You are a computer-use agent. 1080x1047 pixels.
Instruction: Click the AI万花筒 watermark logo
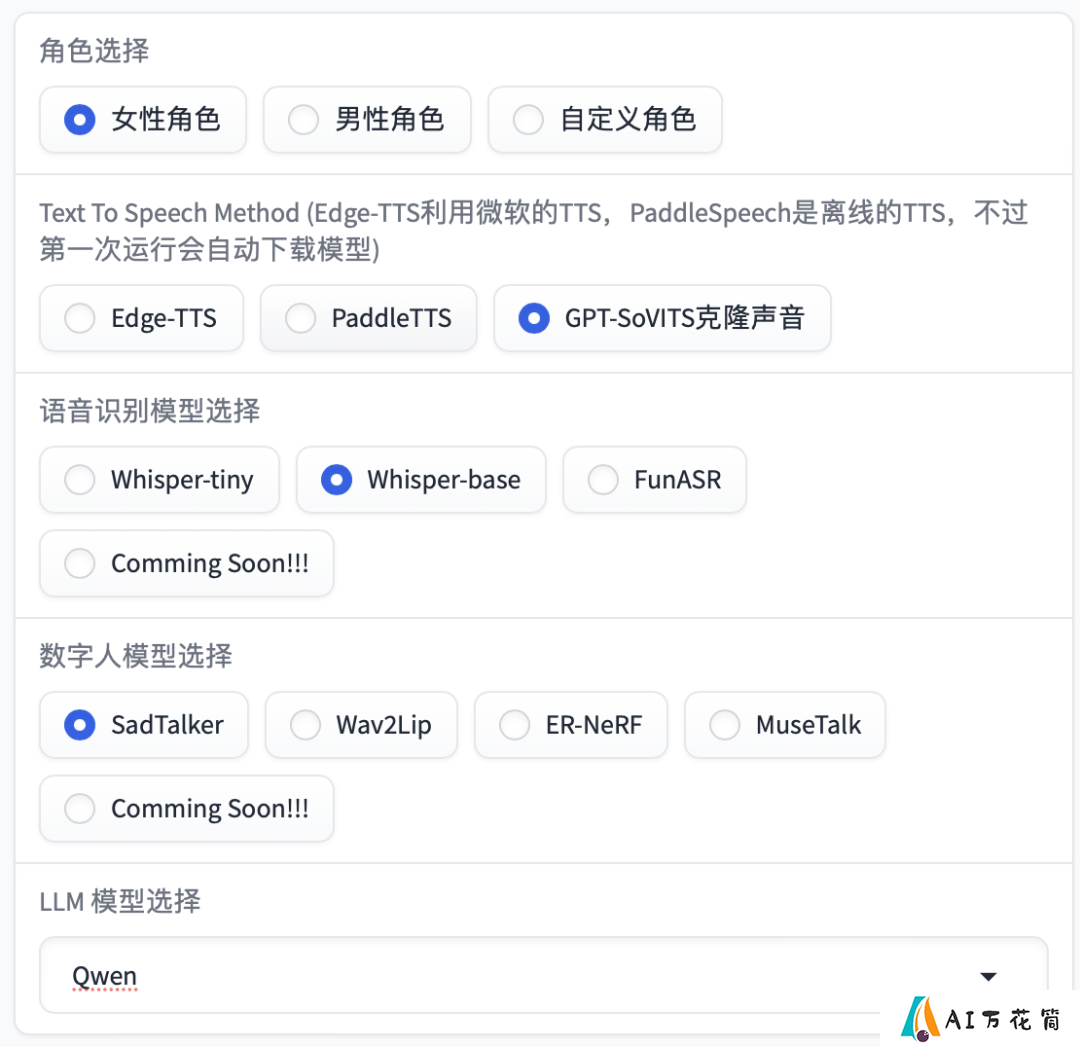pyautogui.click(x=979, y=1019)
